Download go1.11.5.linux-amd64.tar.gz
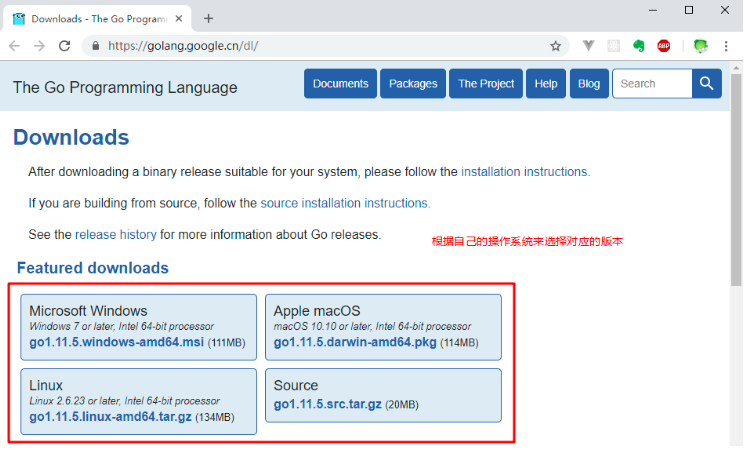The image size is (745, 461). pos(110,416)
